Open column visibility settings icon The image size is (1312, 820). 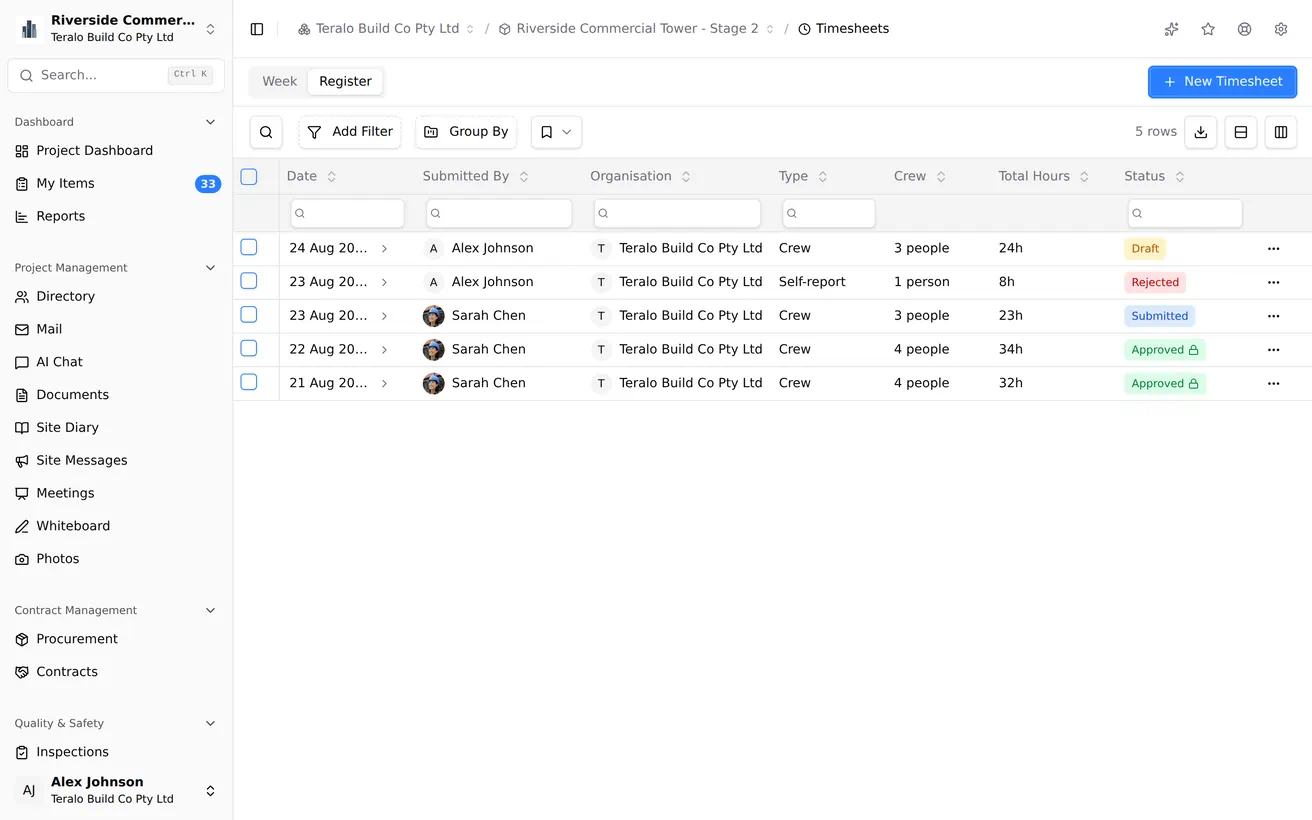(x=1281, y=132)
